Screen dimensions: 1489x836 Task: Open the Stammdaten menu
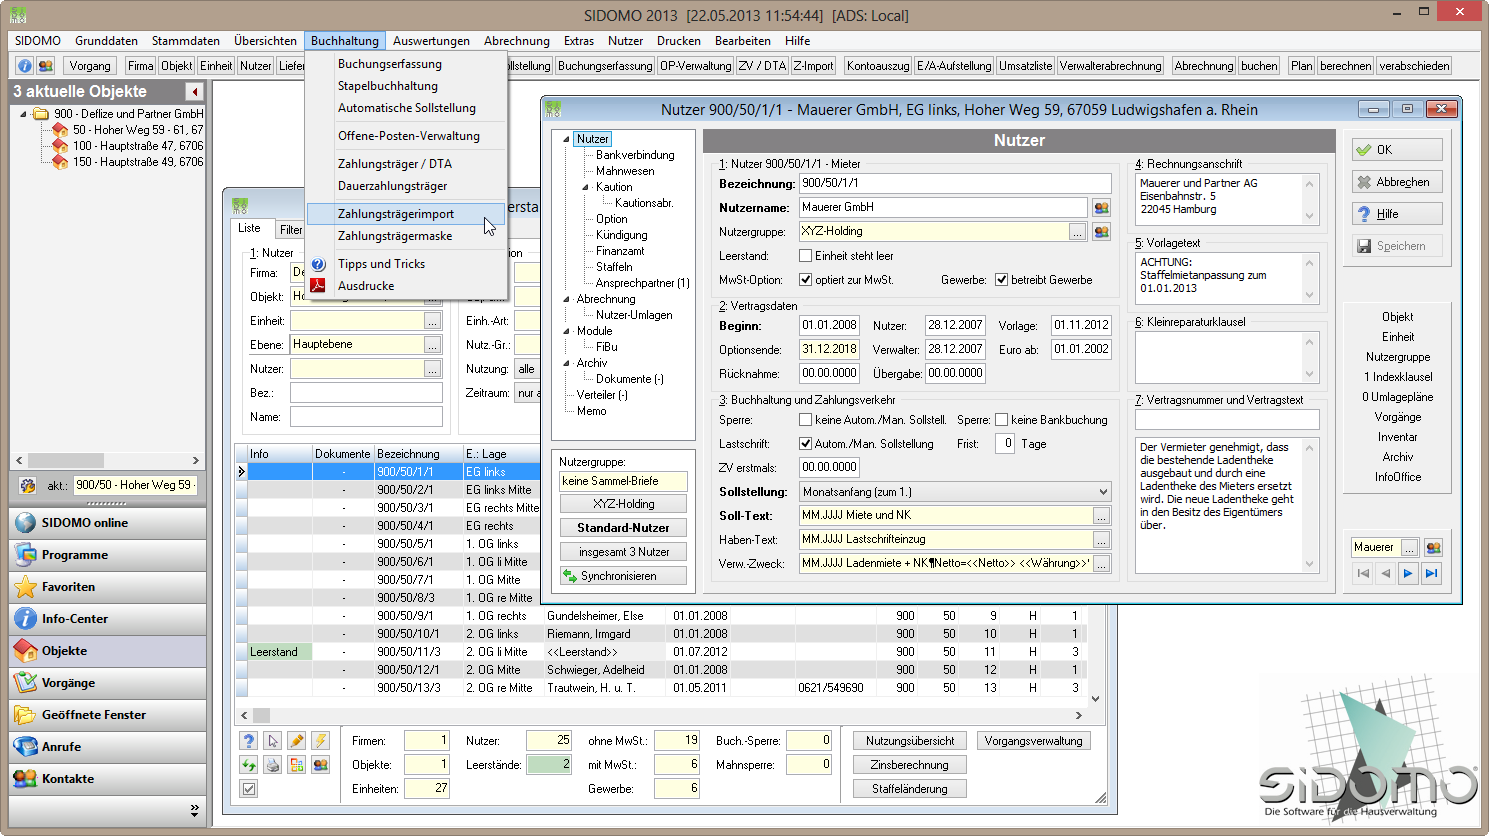tap(186, 41)
